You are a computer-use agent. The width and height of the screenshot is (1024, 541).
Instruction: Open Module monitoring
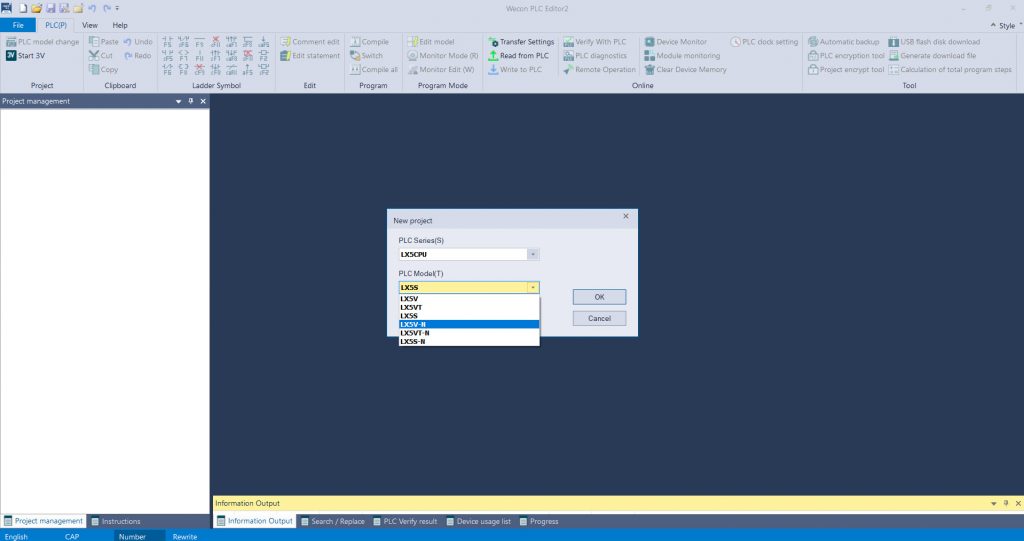[x=682, y=56]
